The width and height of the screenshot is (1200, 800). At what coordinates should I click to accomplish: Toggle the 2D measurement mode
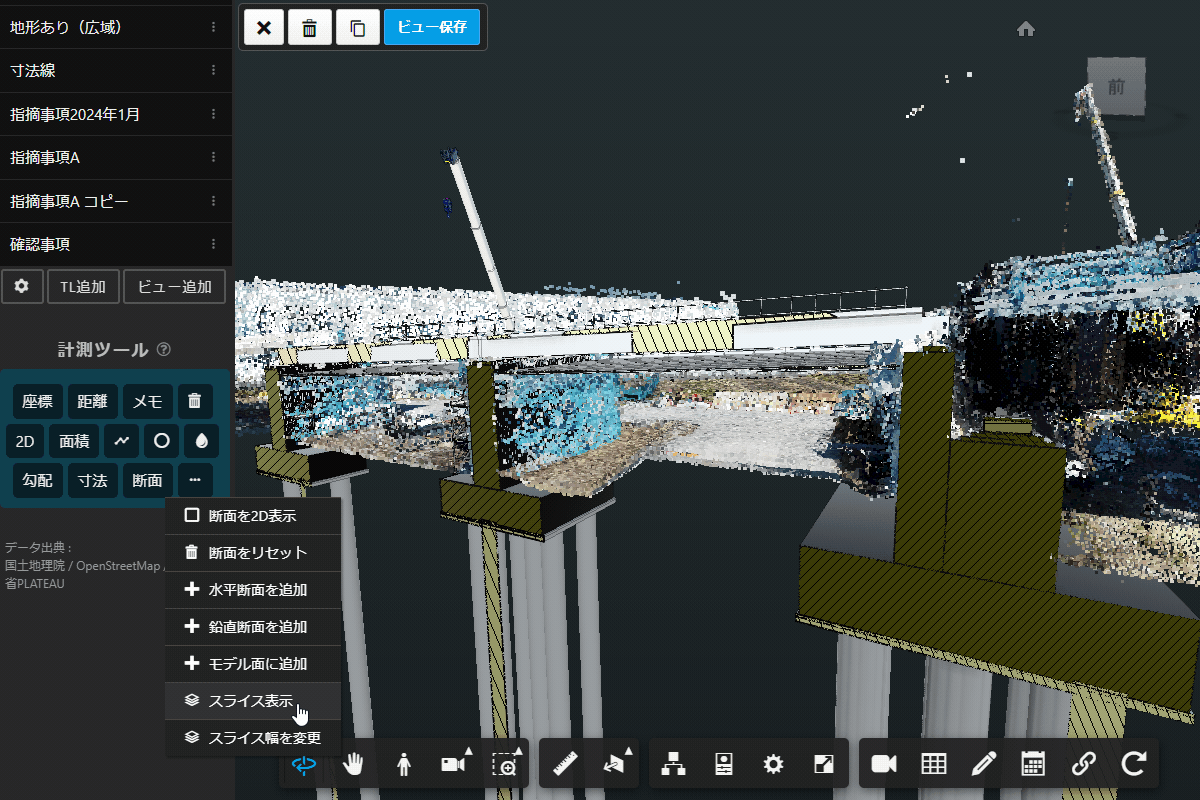pos(25,440)
